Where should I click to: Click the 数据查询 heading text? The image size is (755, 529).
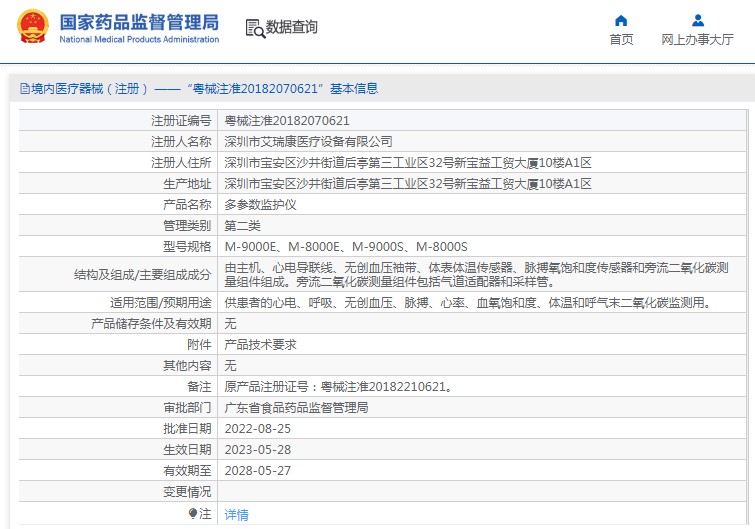[x=292, y=27]
